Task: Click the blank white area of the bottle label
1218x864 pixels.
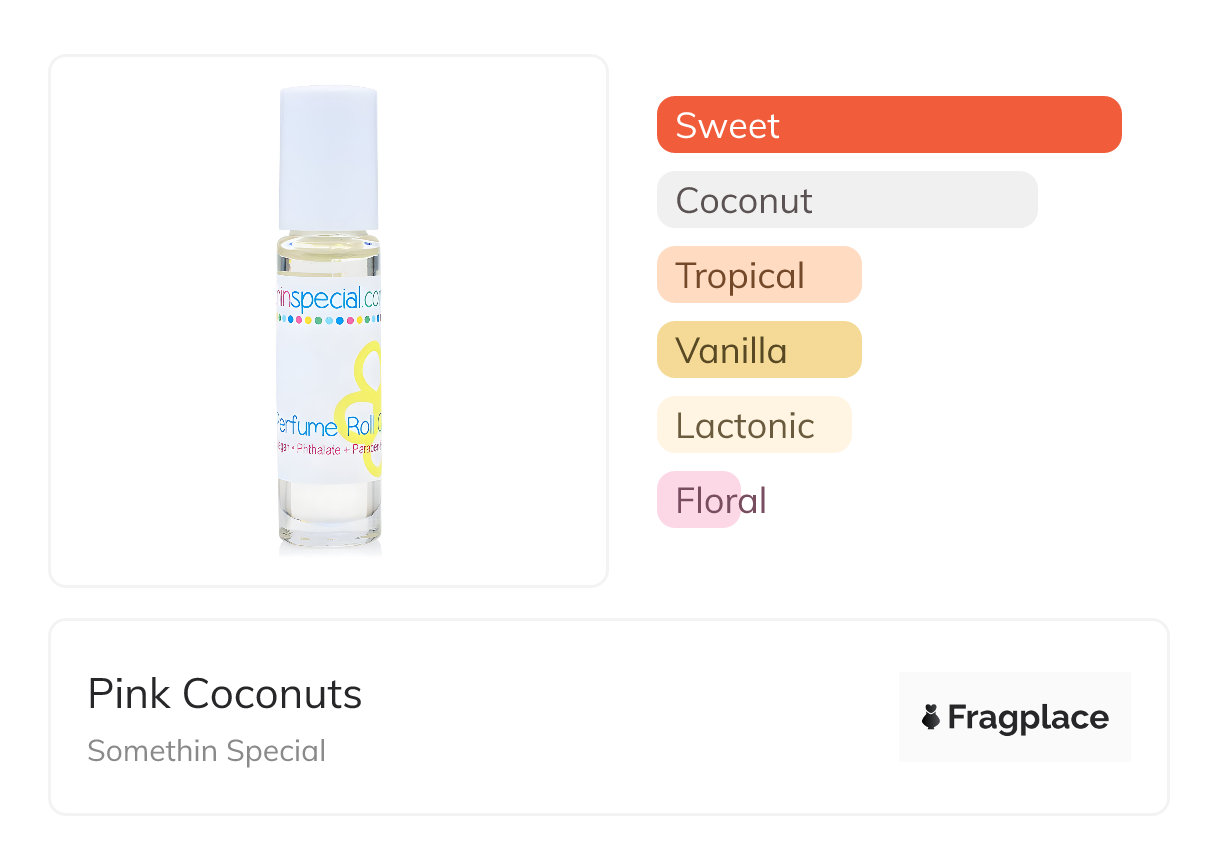Action: coord(308,375)
